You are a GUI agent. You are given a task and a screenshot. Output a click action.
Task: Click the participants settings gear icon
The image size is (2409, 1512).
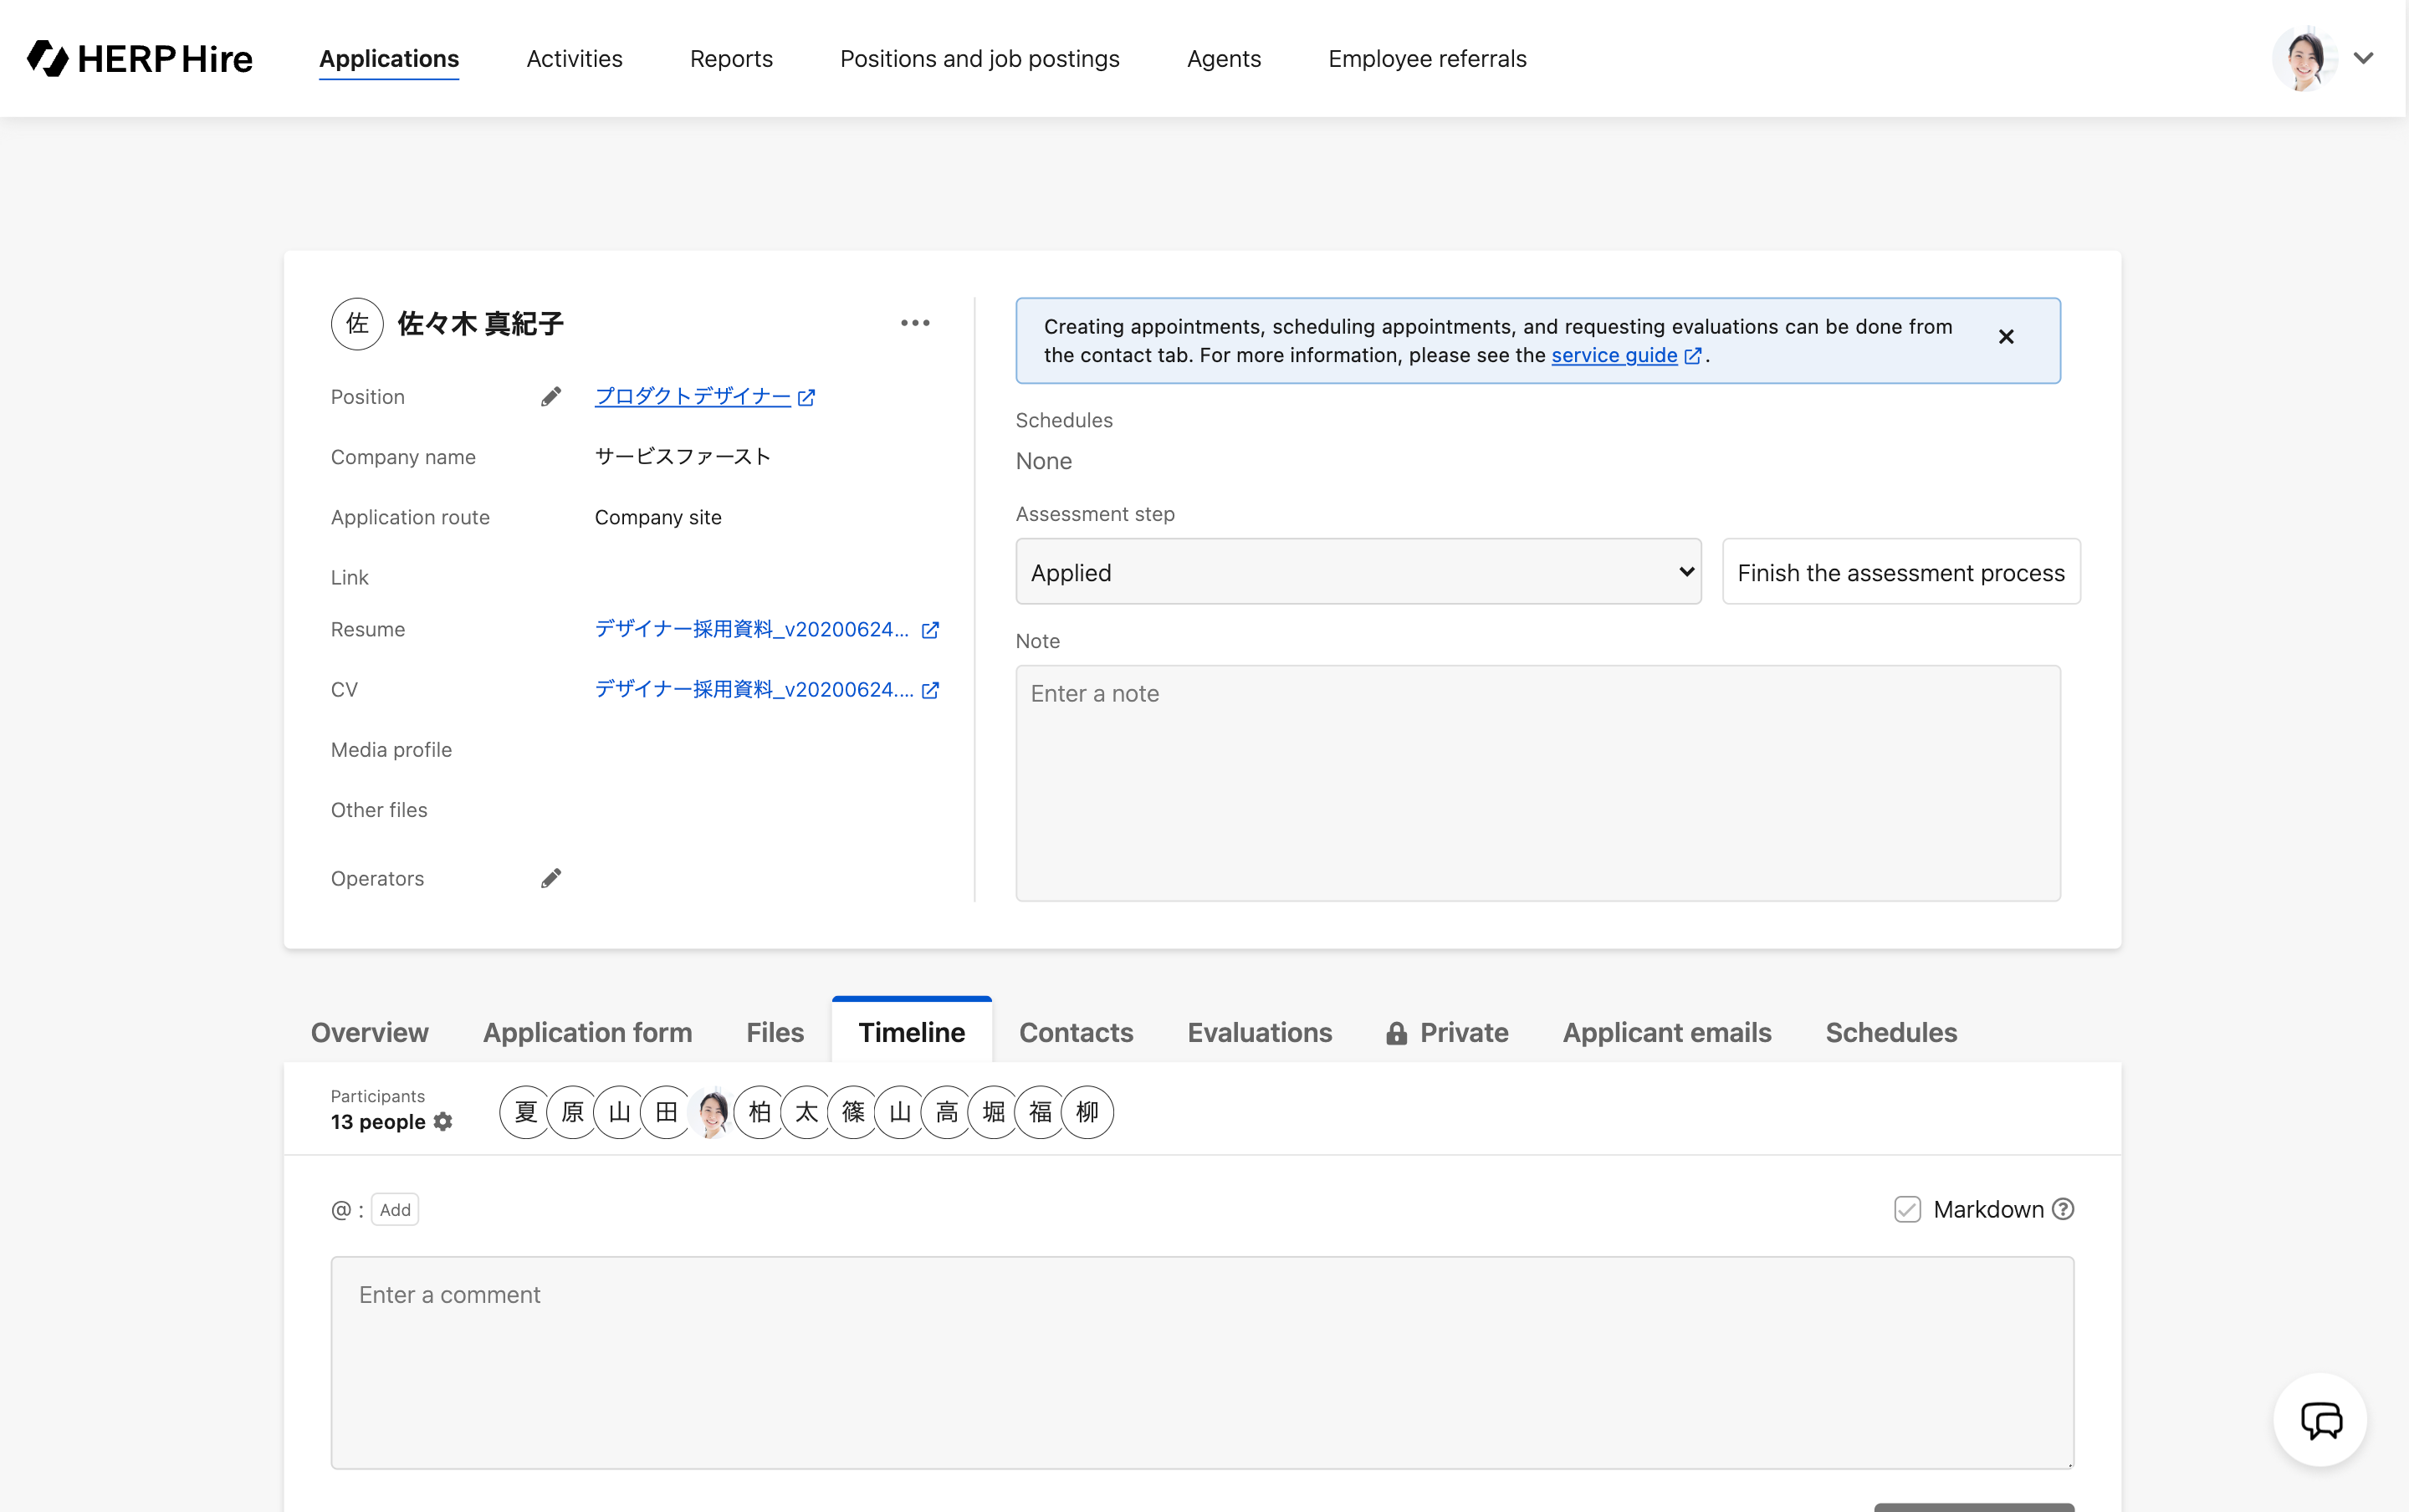click(x=444, y=1122)
